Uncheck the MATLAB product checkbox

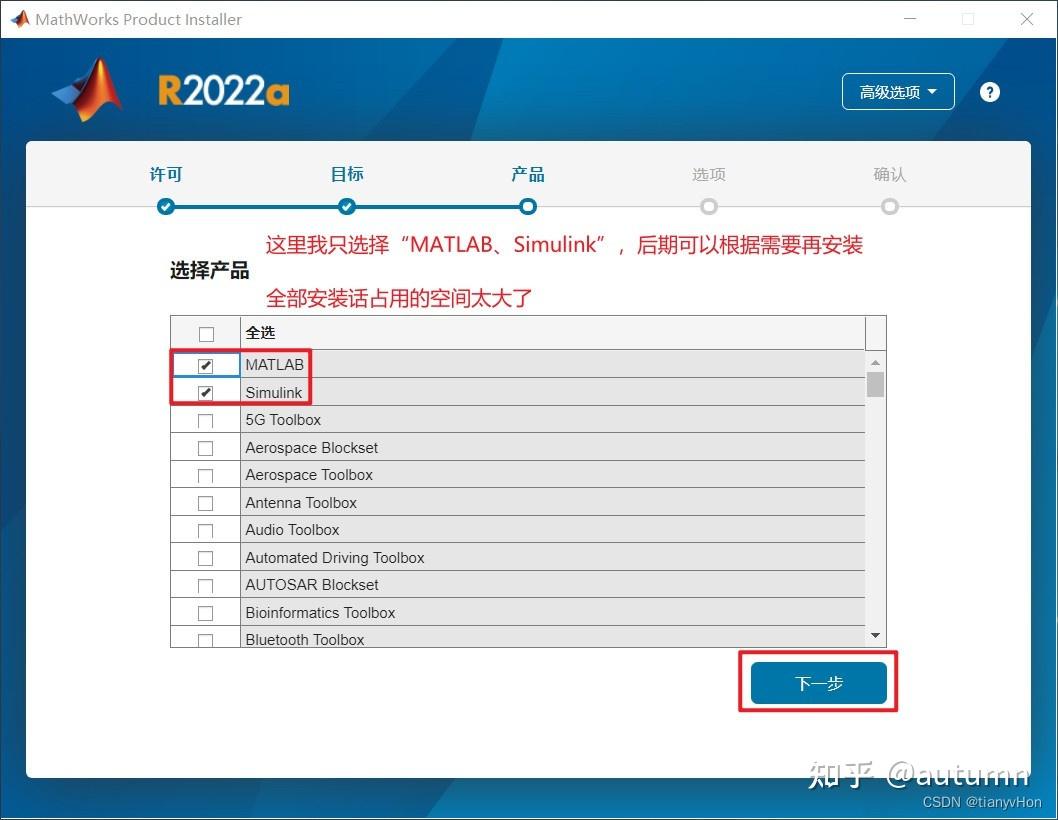coord(206,364)
